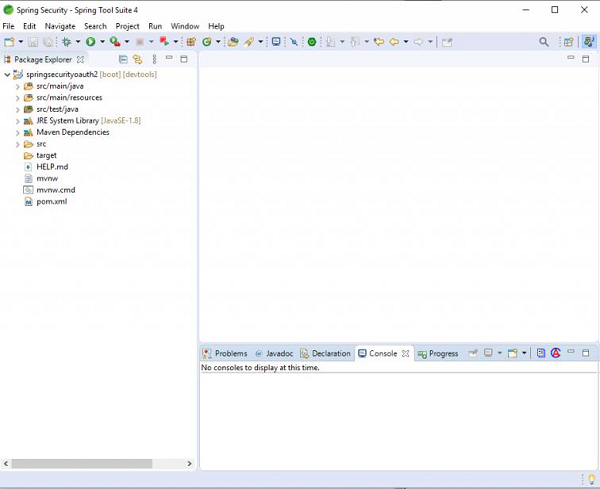The image size is (600, 489).
Task: Click the Package Explorer View Menu dots
Action: (154, 59)
